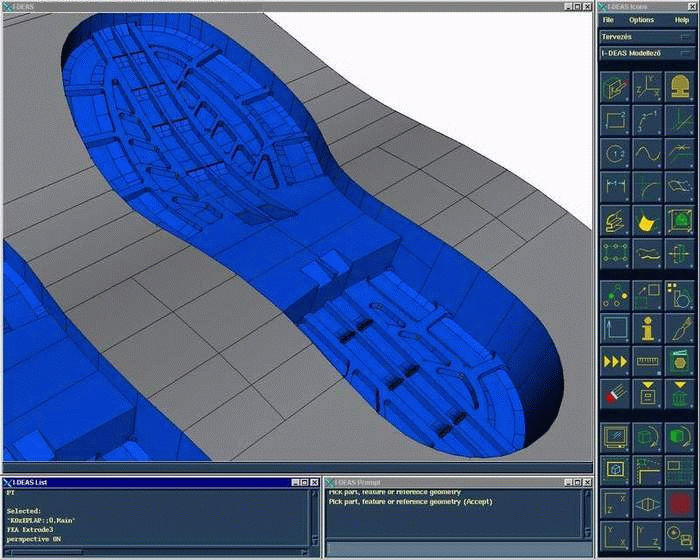Click the trim at intersection icon
This screenshot has height=560, width=700.
click(679, 154)
